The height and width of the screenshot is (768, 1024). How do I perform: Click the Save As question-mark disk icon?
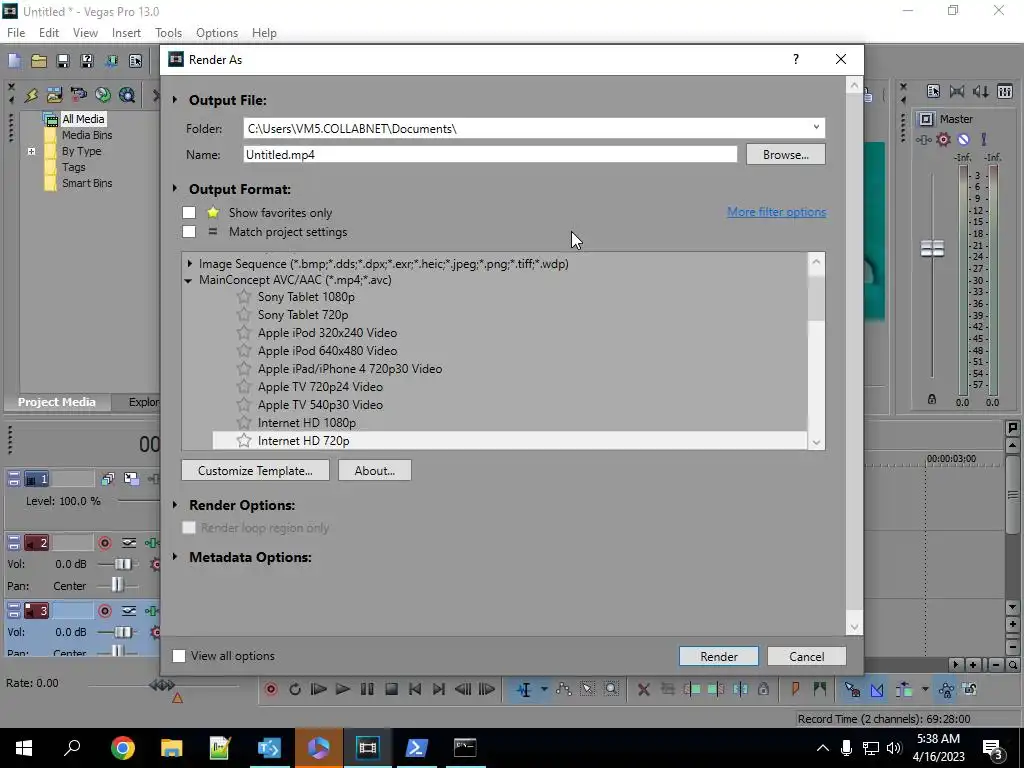[x=87, y=61]
